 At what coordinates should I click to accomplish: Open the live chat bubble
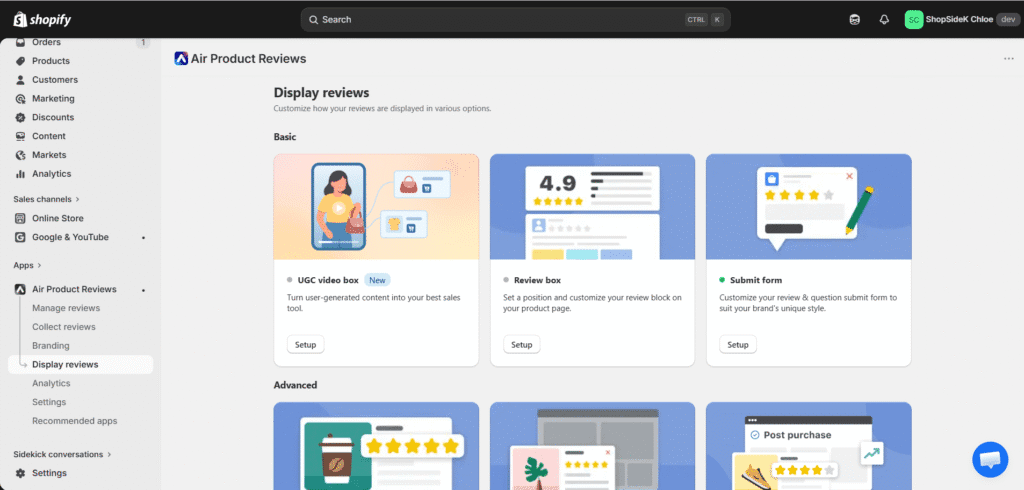(990, 460)
